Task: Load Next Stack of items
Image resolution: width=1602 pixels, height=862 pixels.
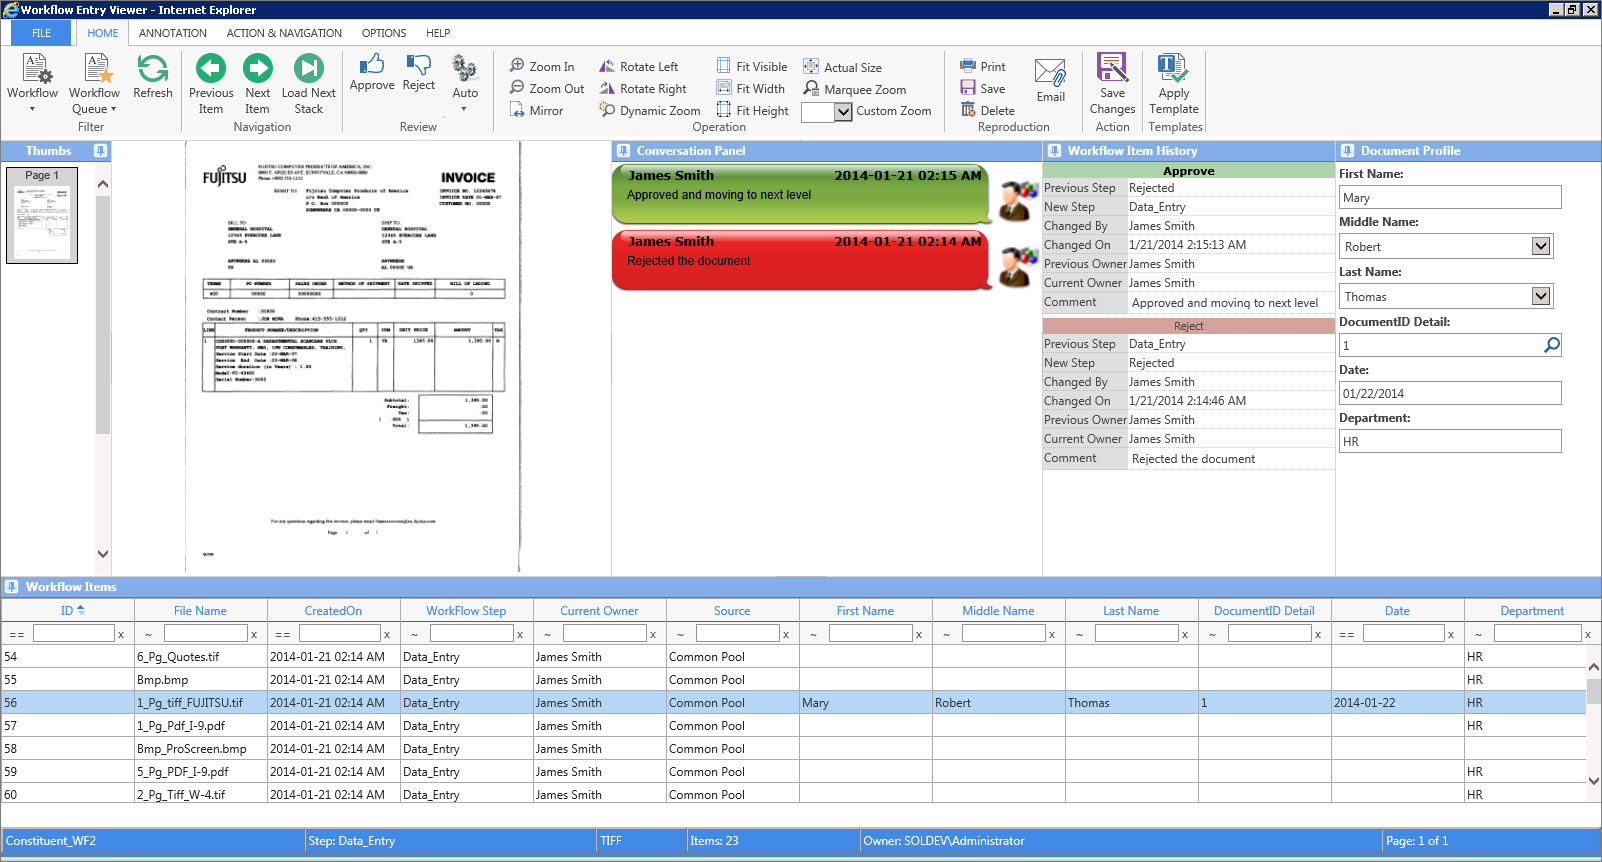Action: pyautogui.click(x=309, y=84)
